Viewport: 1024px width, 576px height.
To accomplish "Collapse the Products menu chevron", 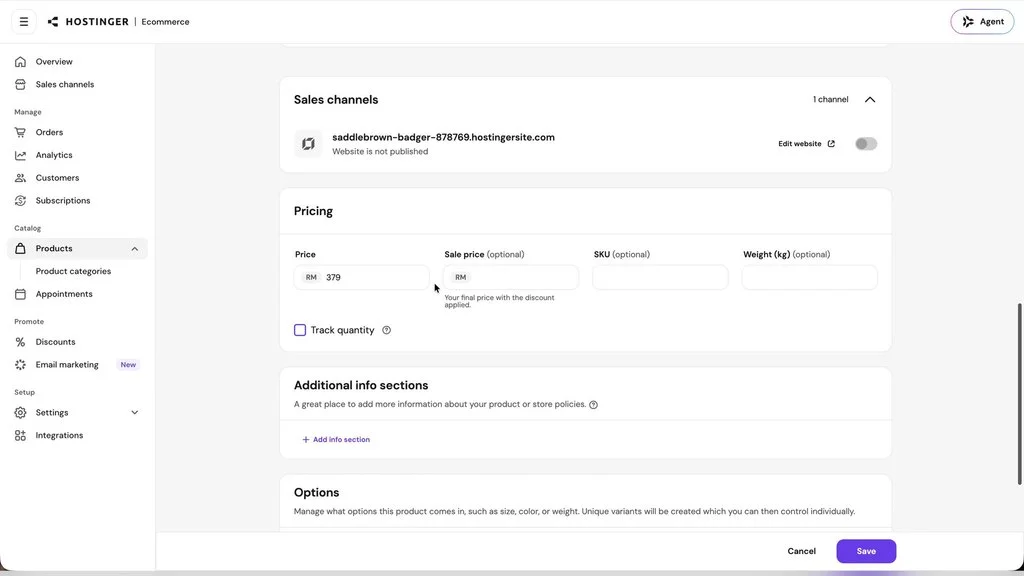I will [135, 248].
